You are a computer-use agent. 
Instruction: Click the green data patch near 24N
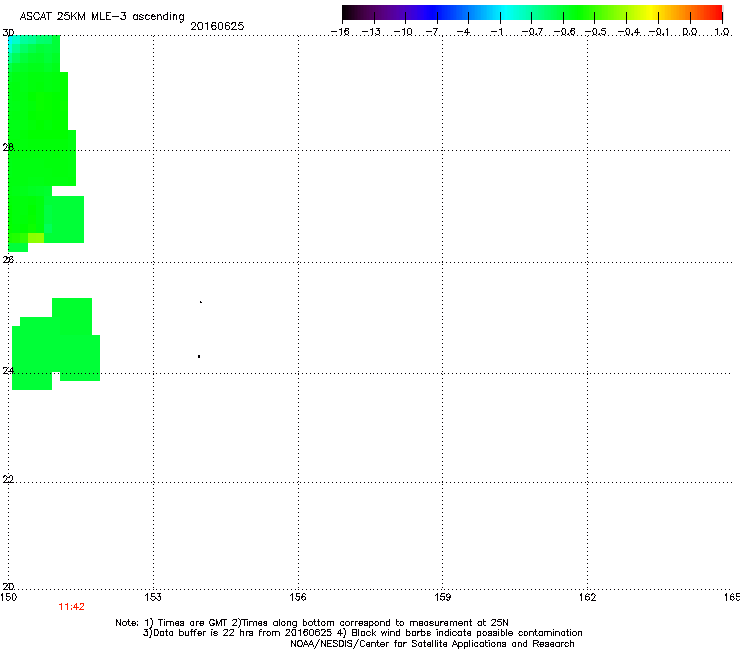(x=54, y=345)
